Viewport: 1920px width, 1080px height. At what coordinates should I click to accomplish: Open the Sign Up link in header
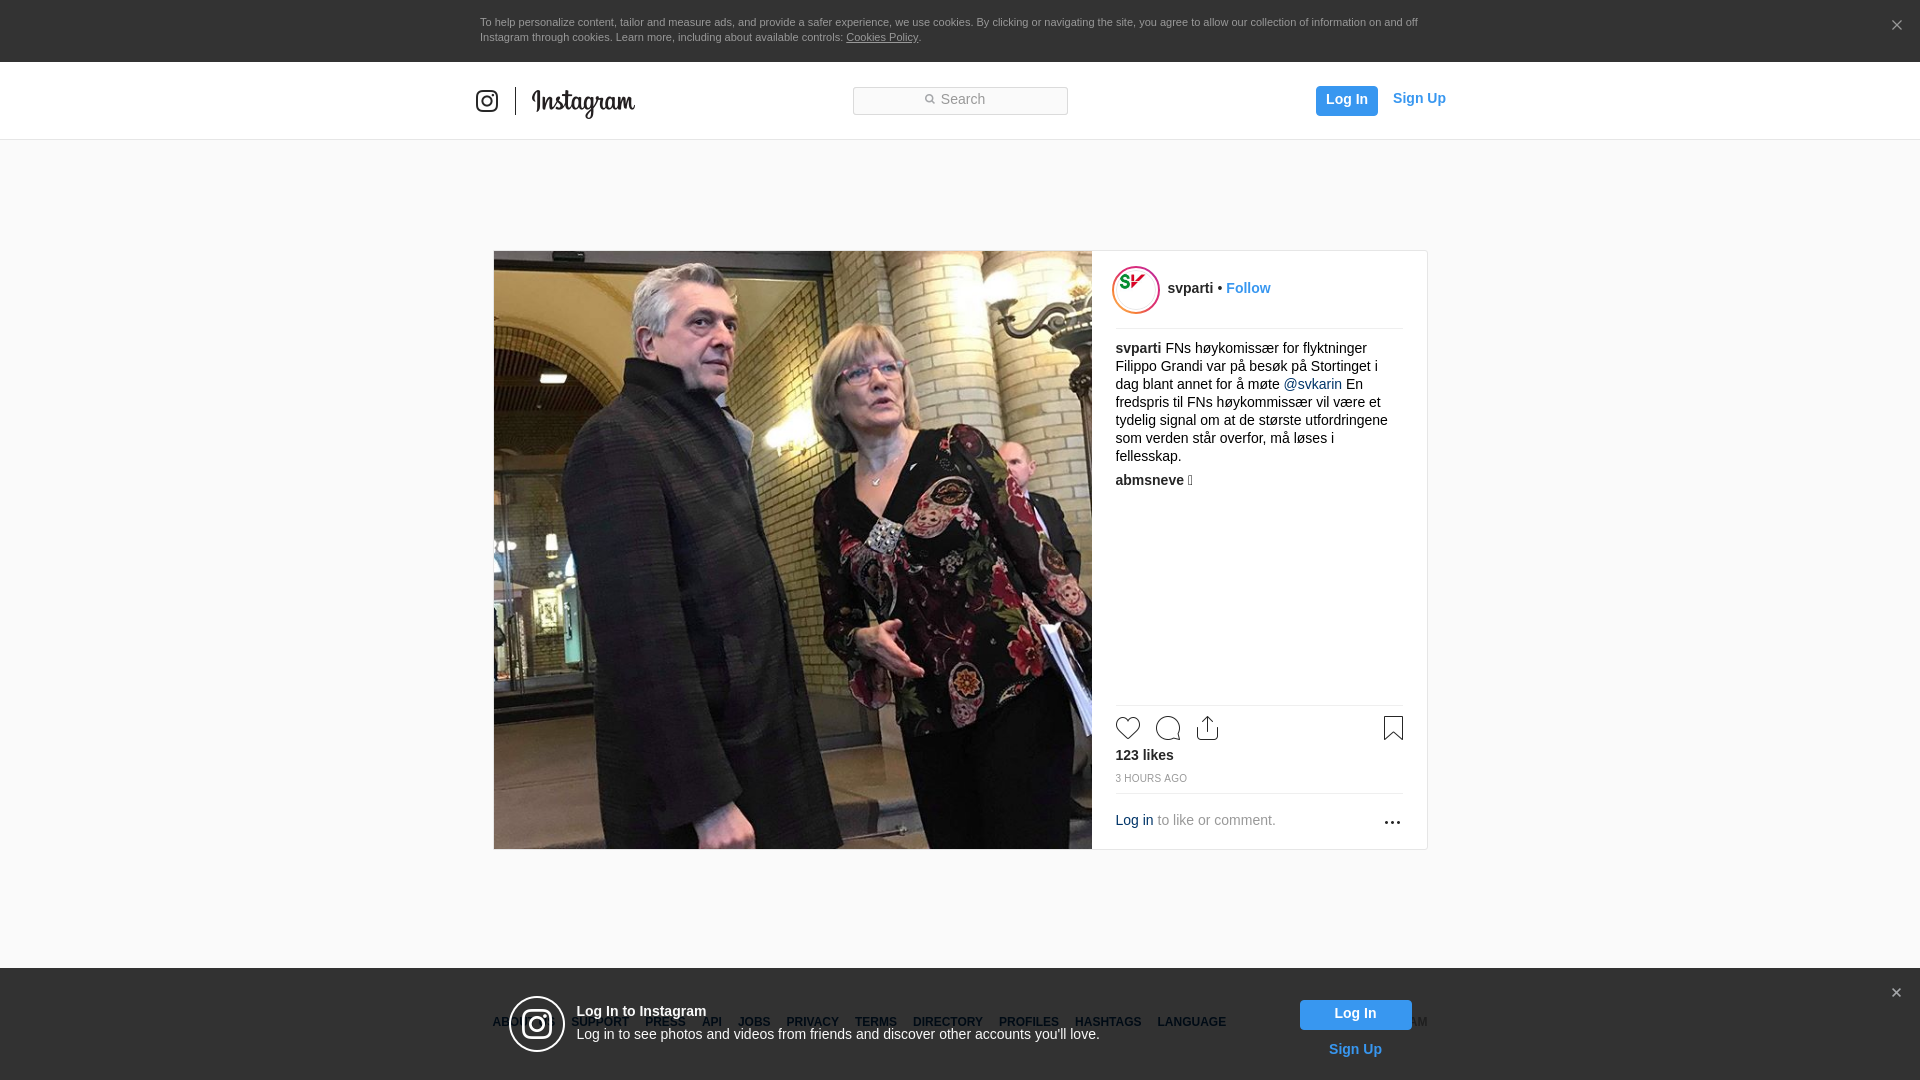click(1419, 98)
